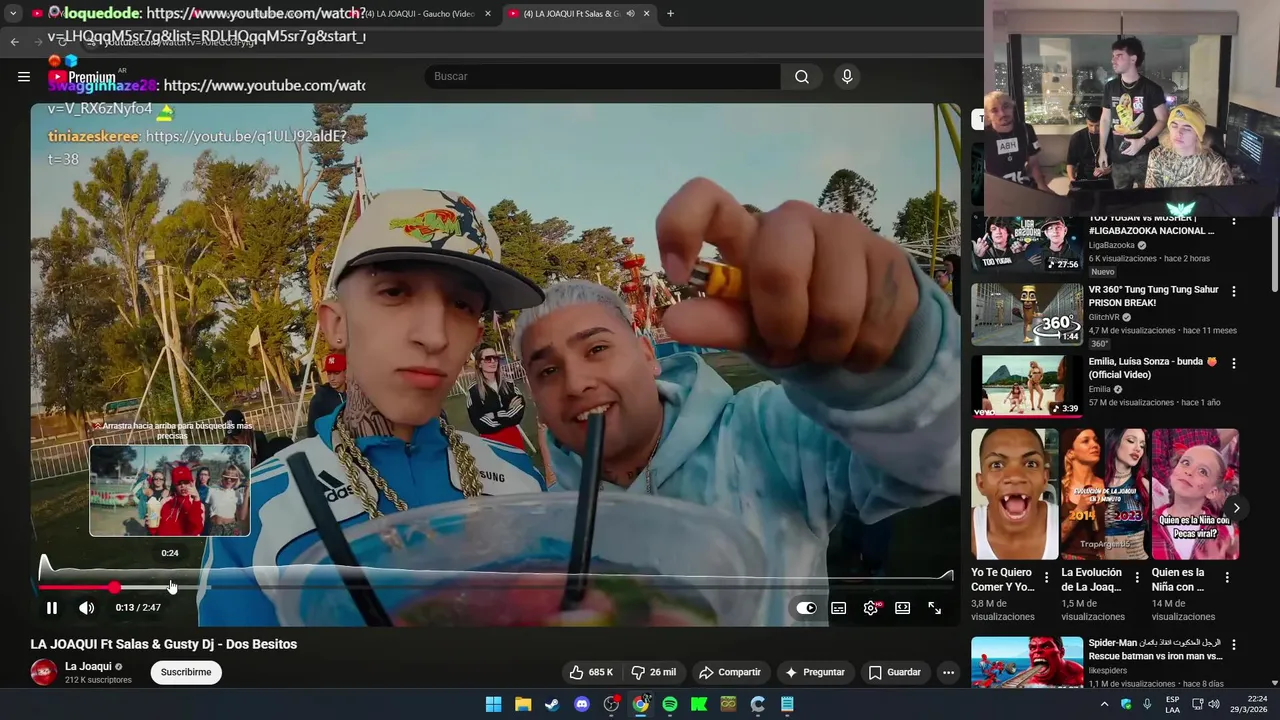Open Google Chrome taskbar icon
1280x720 pixels.
641,704
